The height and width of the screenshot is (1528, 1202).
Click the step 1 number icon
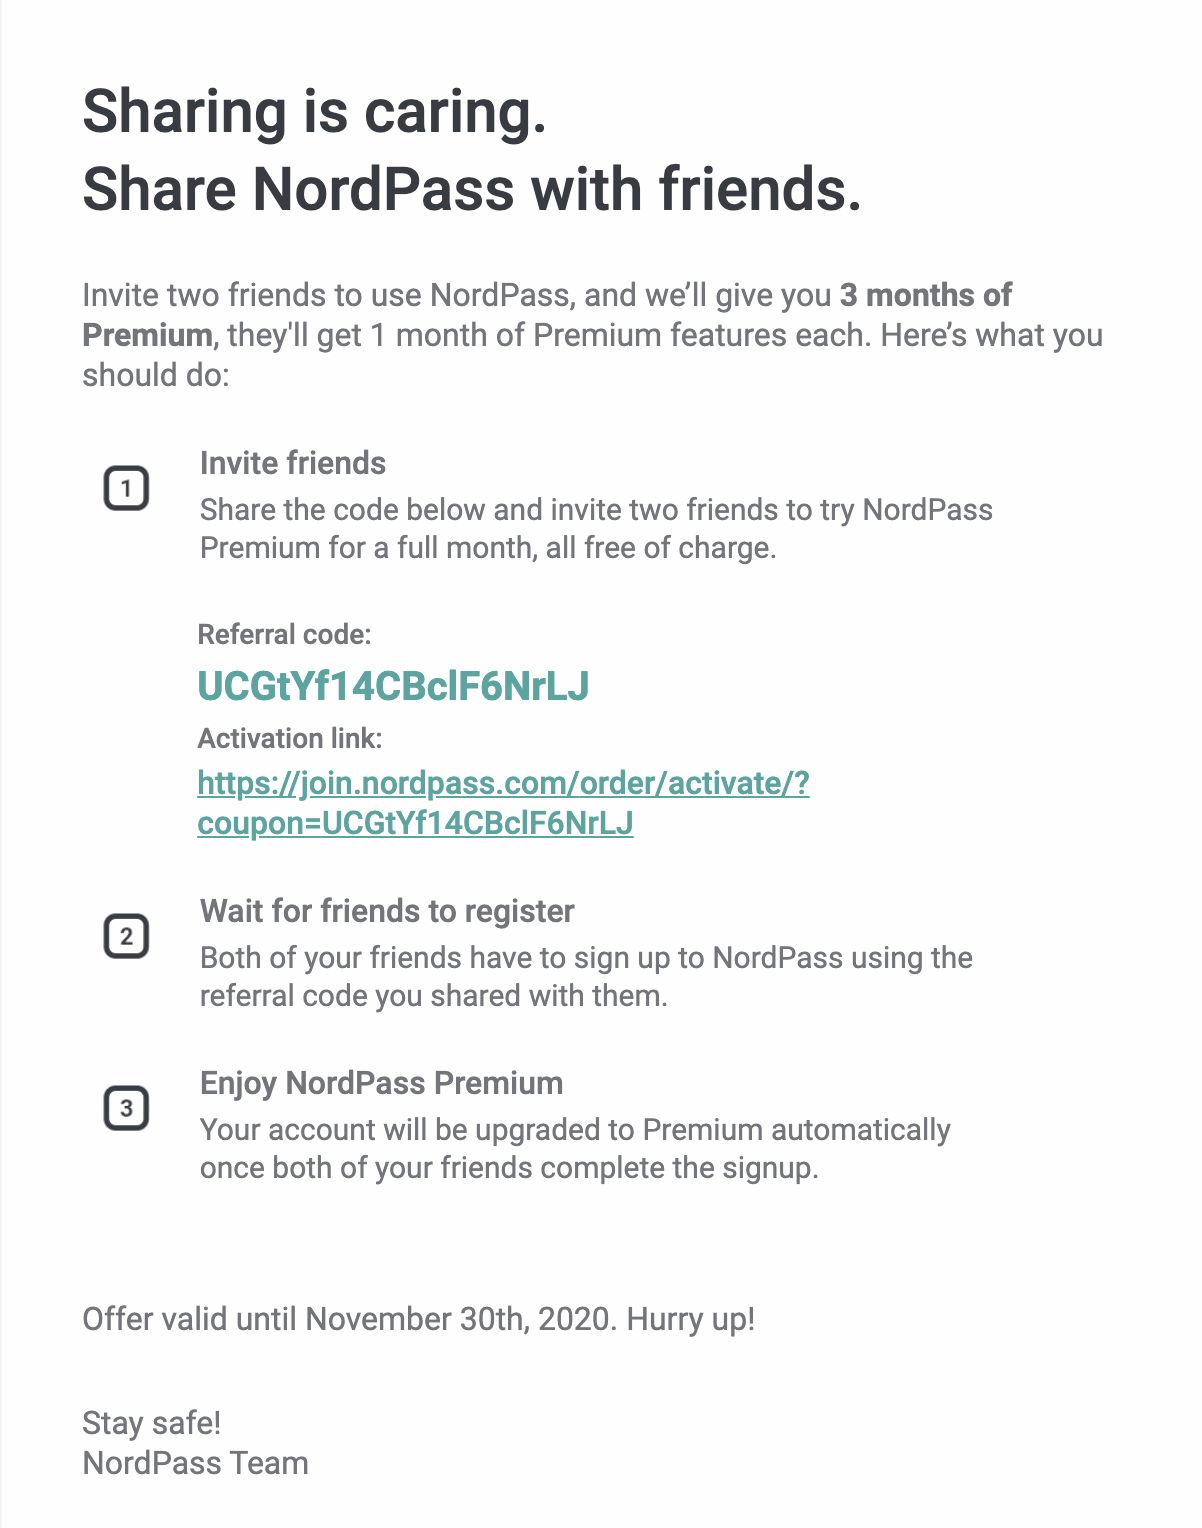point(126,489)
